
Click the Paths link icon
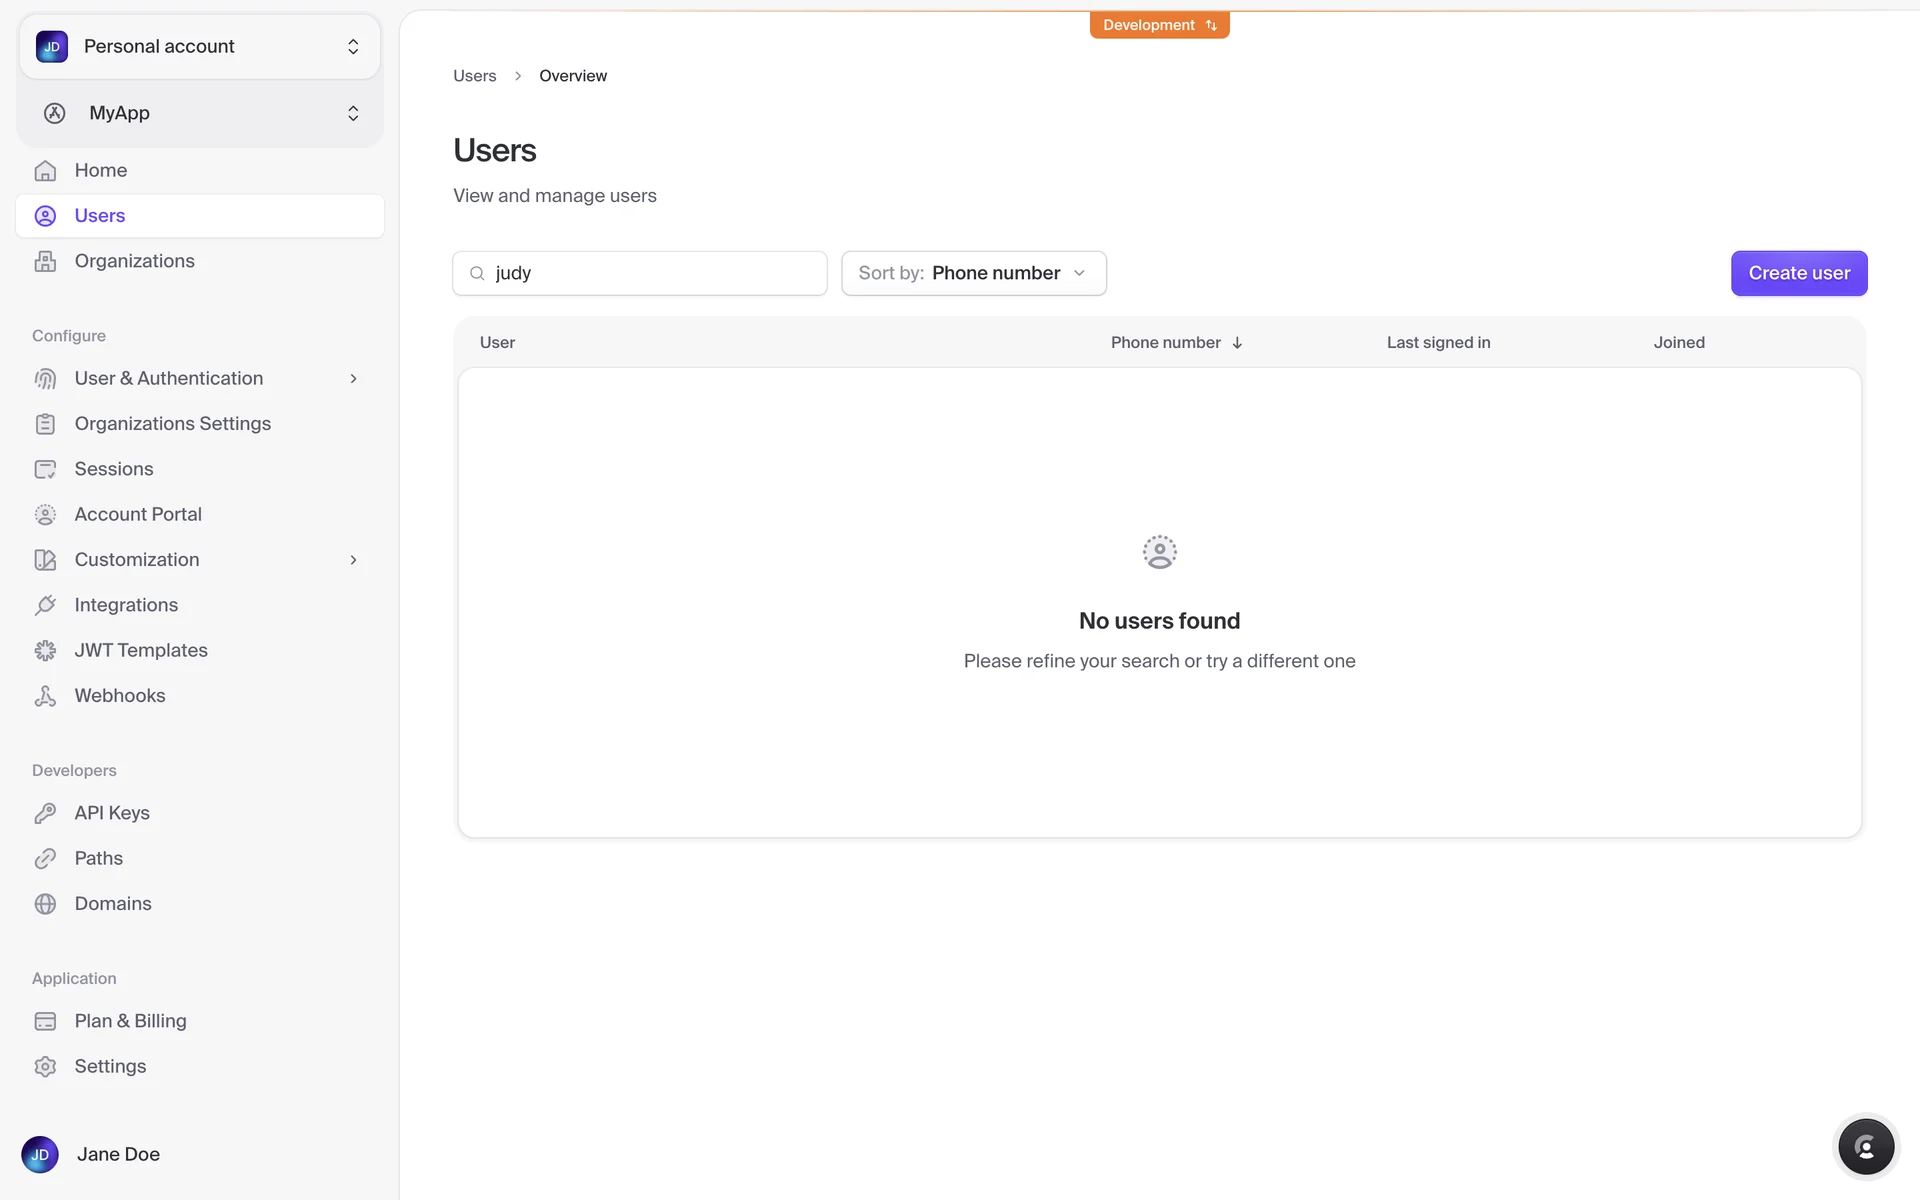coord(45,859)
